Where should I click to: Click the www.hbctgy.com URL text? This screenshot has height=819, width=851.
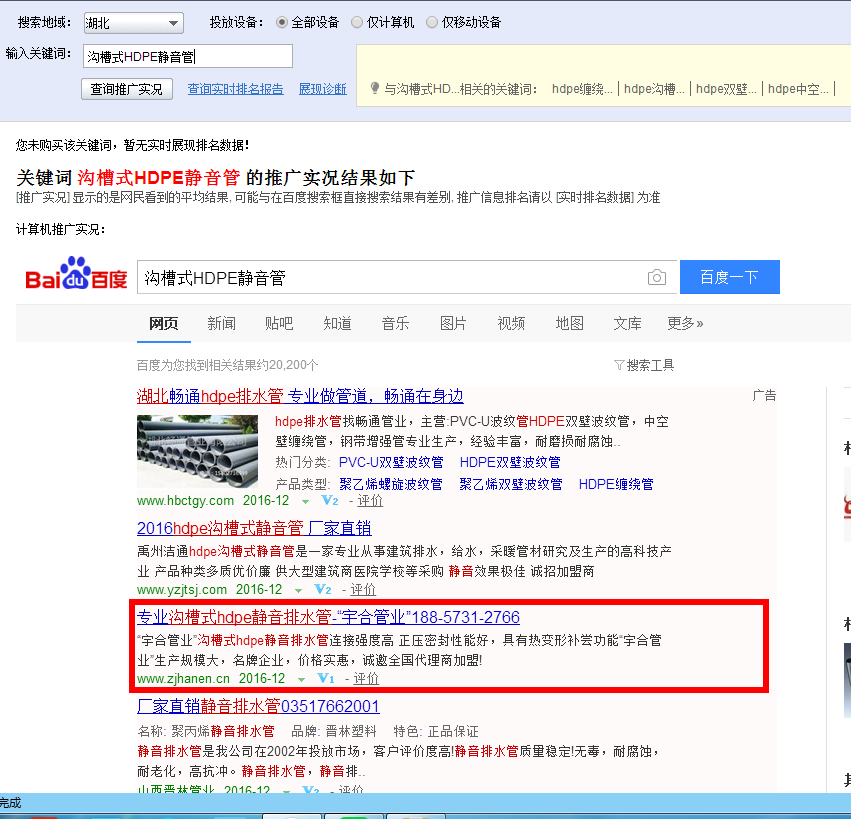186,500
